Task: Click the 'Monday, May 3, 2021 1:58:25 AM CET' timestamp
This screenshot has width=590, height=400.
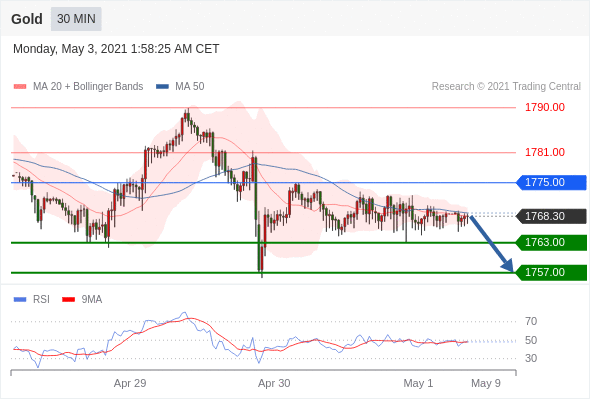Action: click(x=116, y=49)
